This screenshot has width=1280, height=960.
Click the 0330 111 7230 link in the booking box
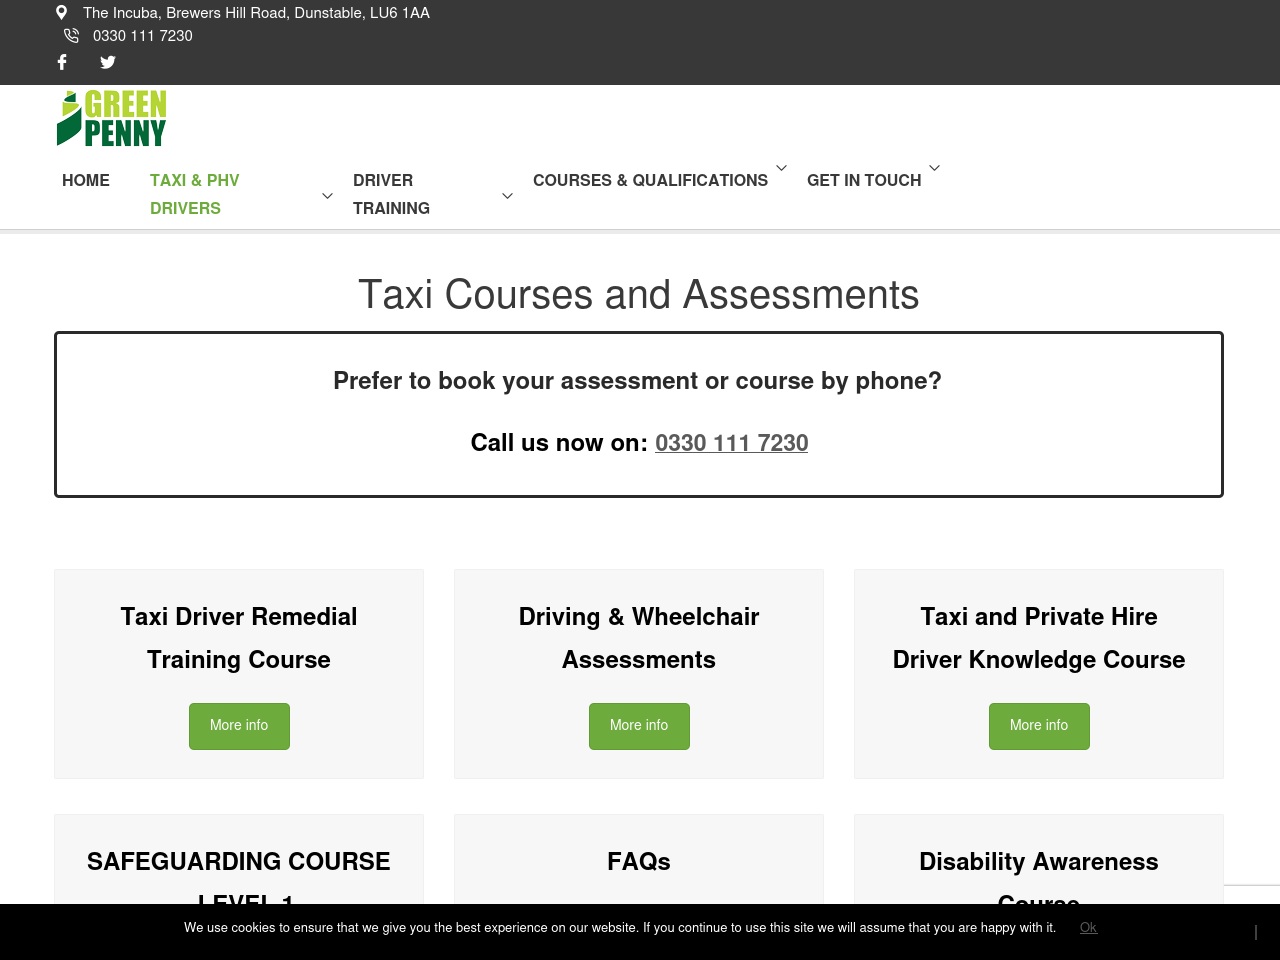click(731, 443)
